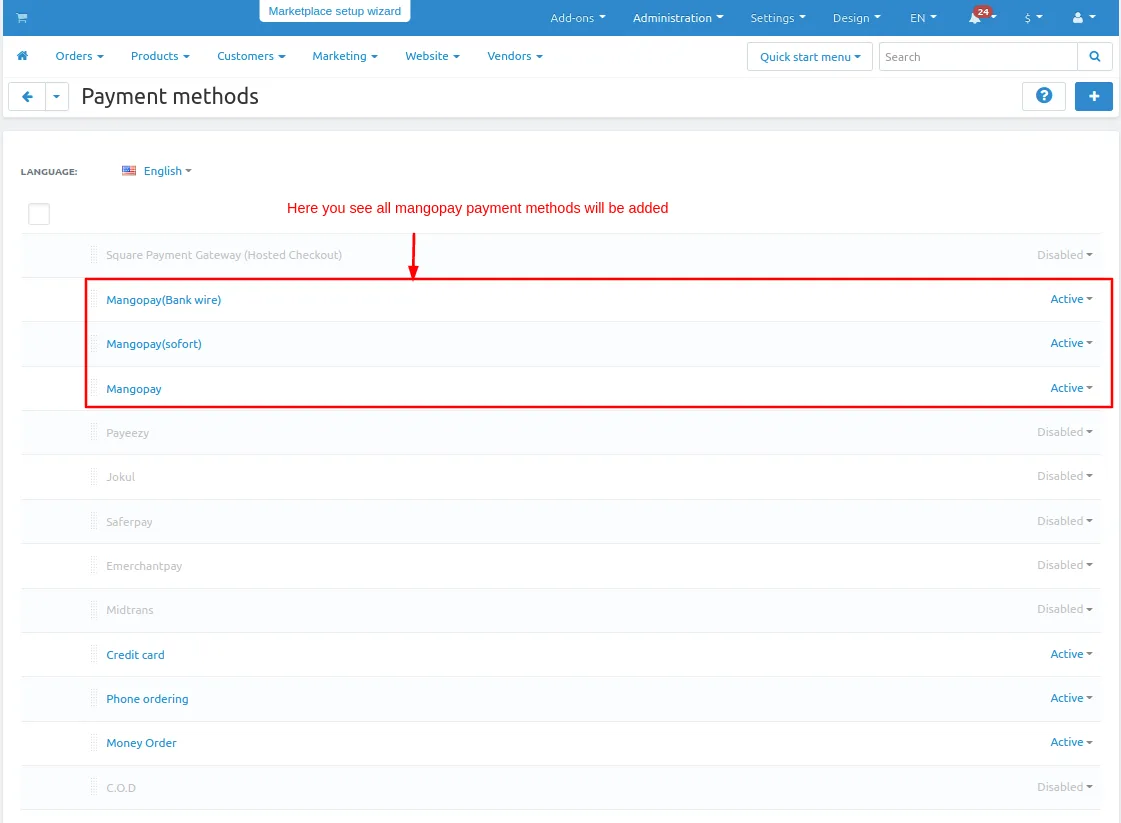Screen dimensions: 1121x823
Task: Grab drag handle for Midtrans row
Action: tap(94, 610)
